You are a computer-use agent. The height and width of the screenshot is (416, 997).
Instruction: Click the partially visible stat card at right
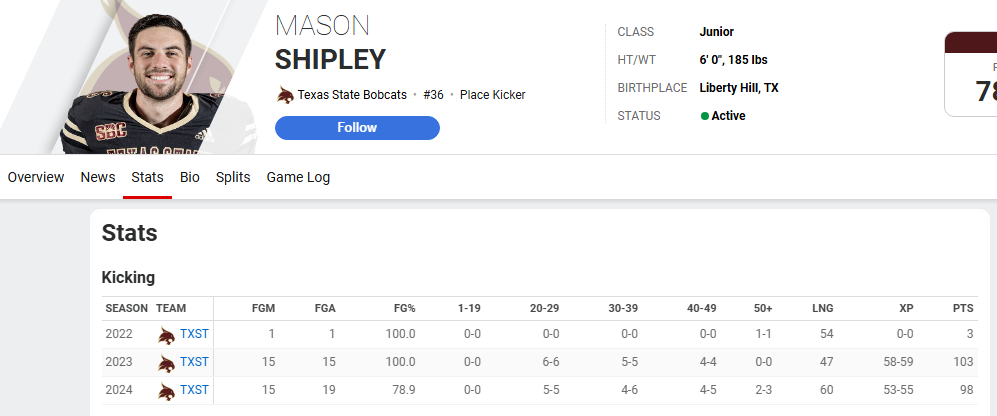coord(971,74)
